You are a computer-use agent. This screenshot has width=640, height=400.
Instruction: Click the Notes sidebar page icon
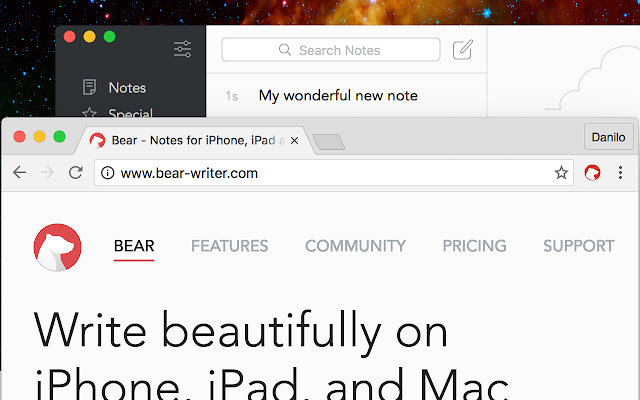click(89, 87)
